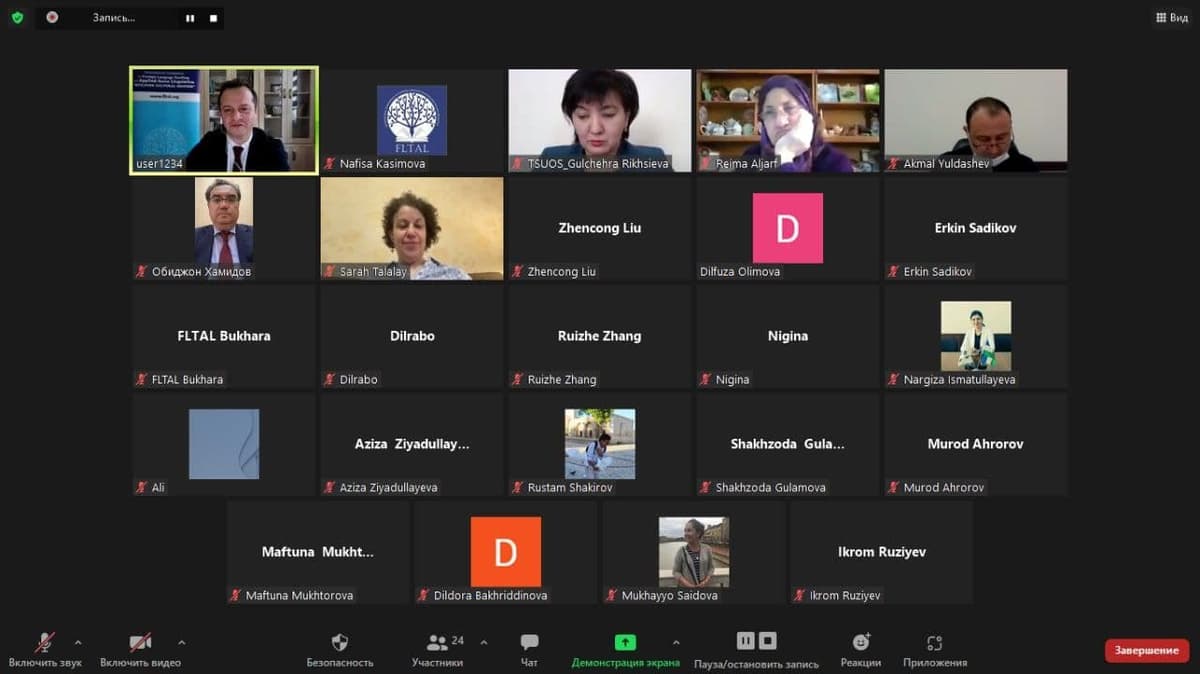Open the Участники participants panel
Viewport: 1200px width, 674px height.
point(437,650)
